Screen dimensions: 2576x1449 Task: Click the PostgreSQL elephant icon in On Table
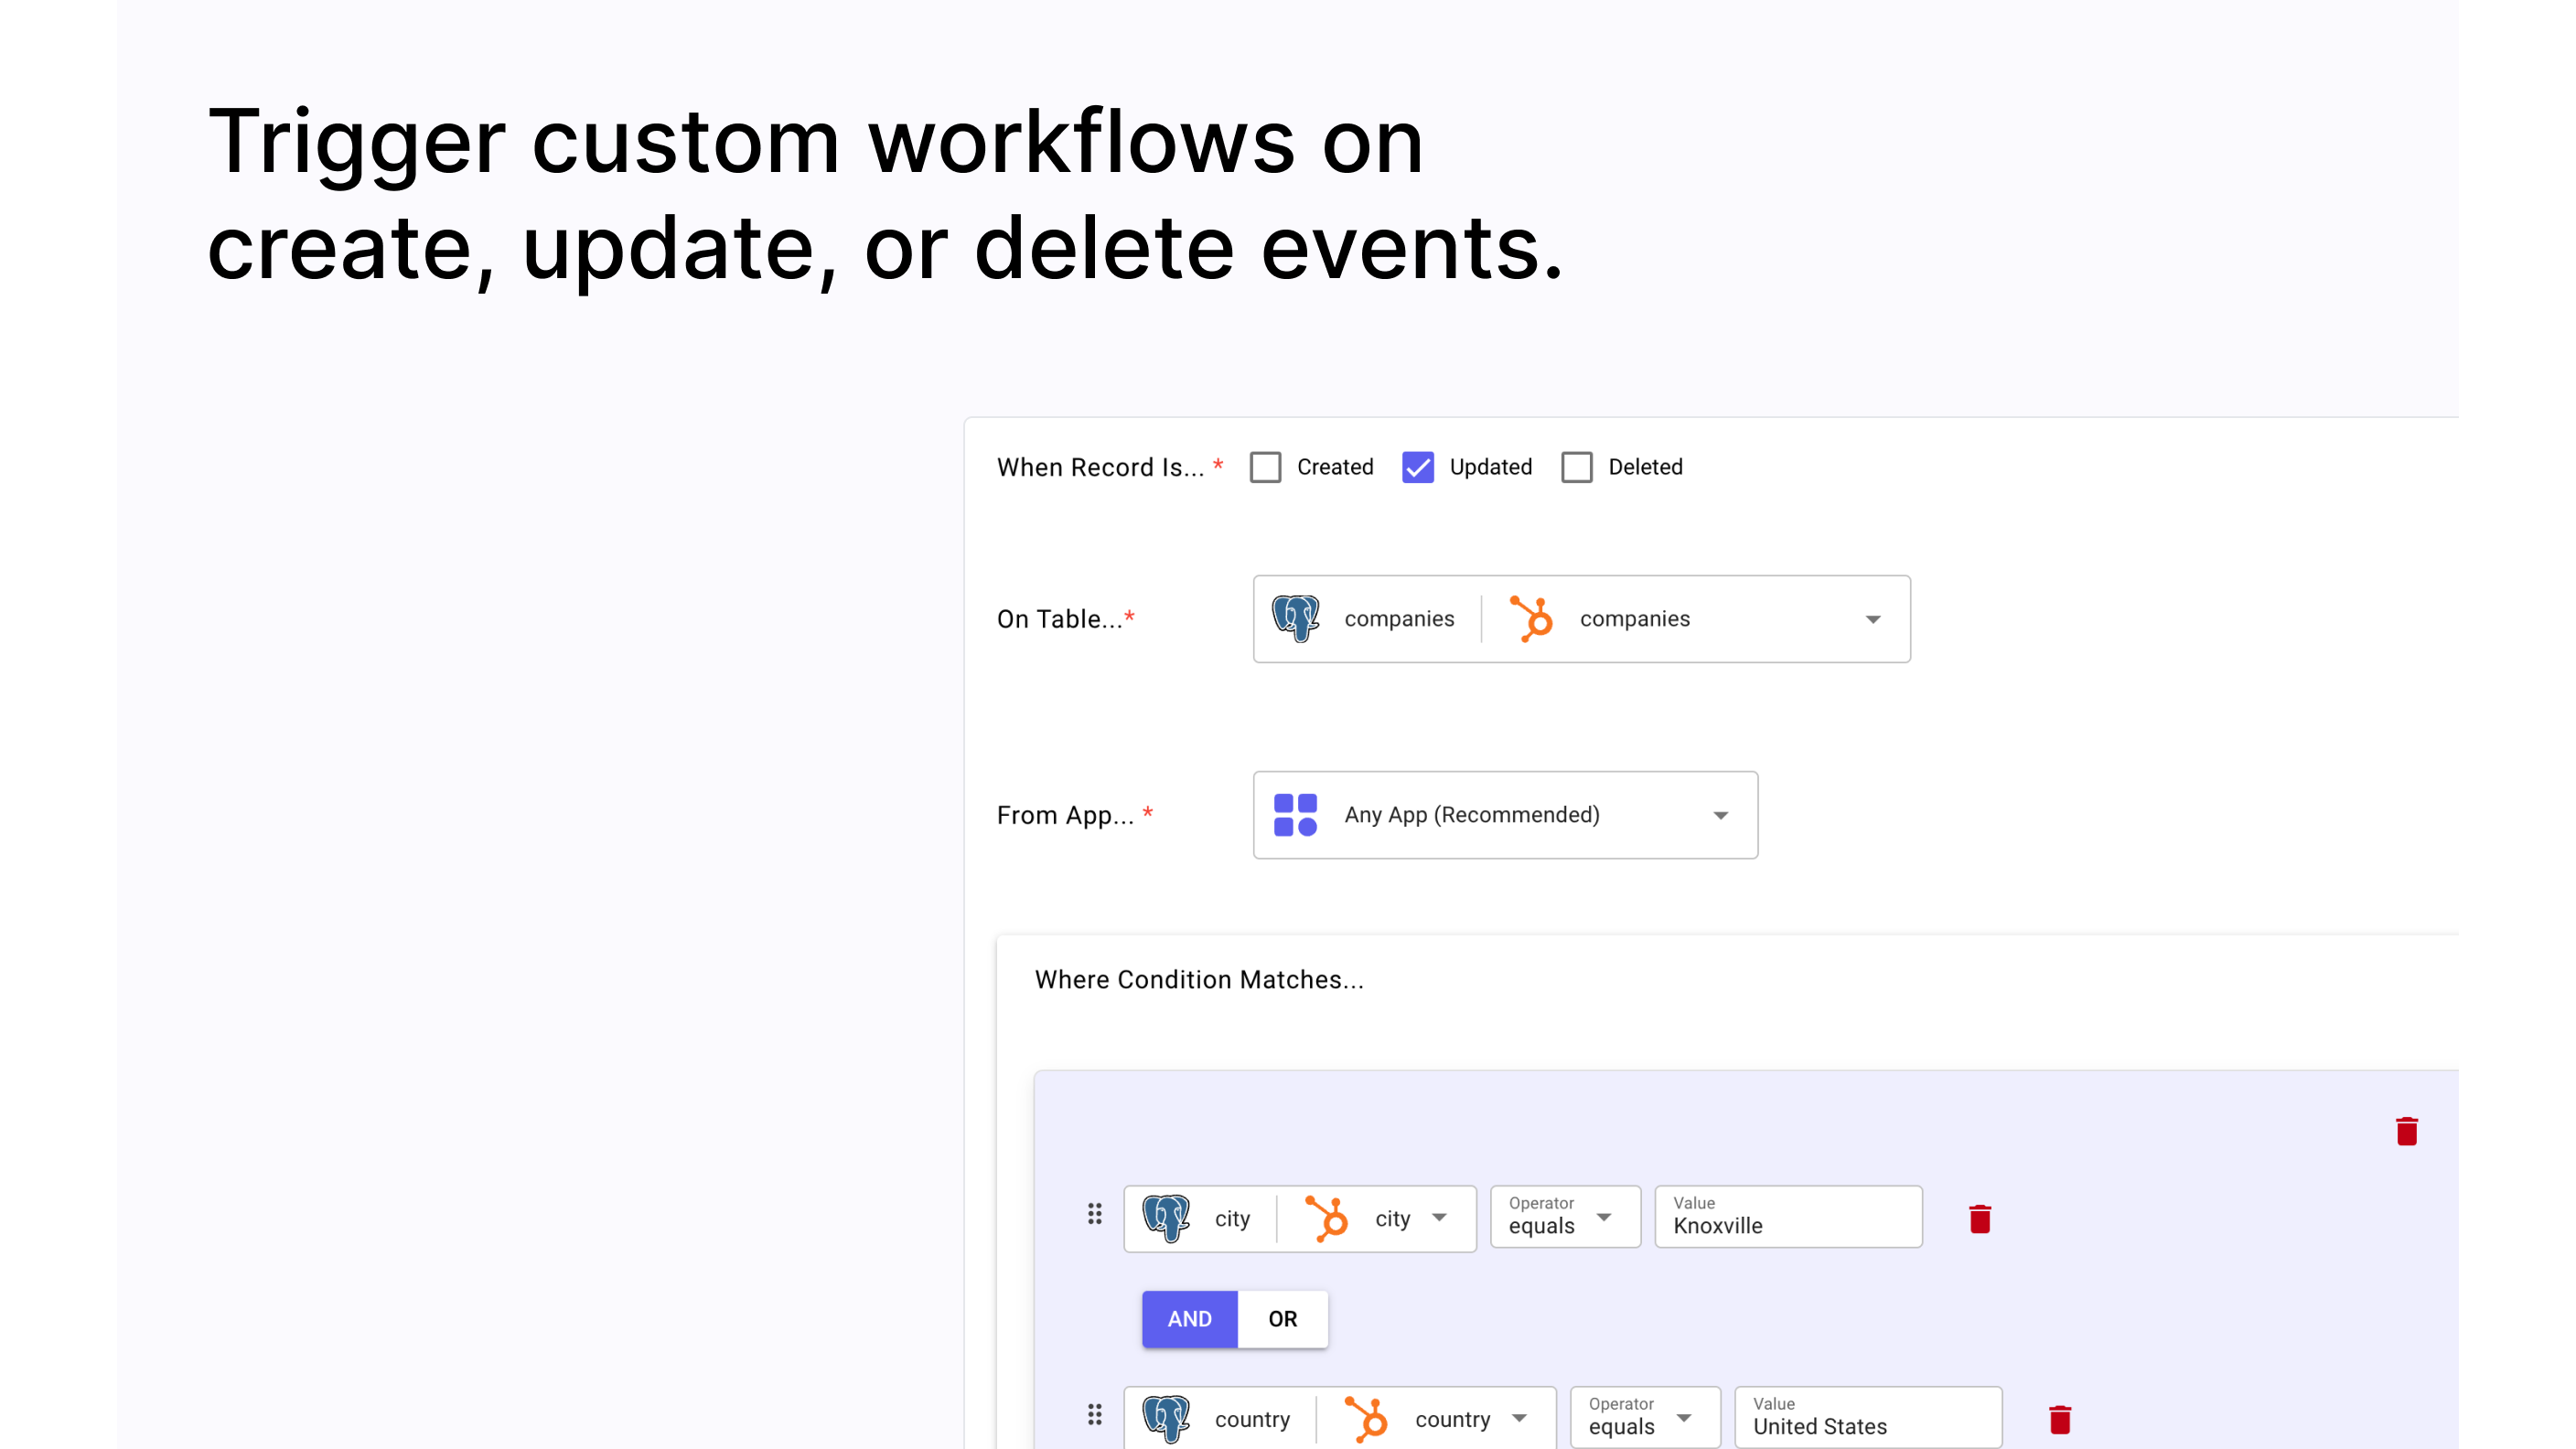click(1295, 618)
